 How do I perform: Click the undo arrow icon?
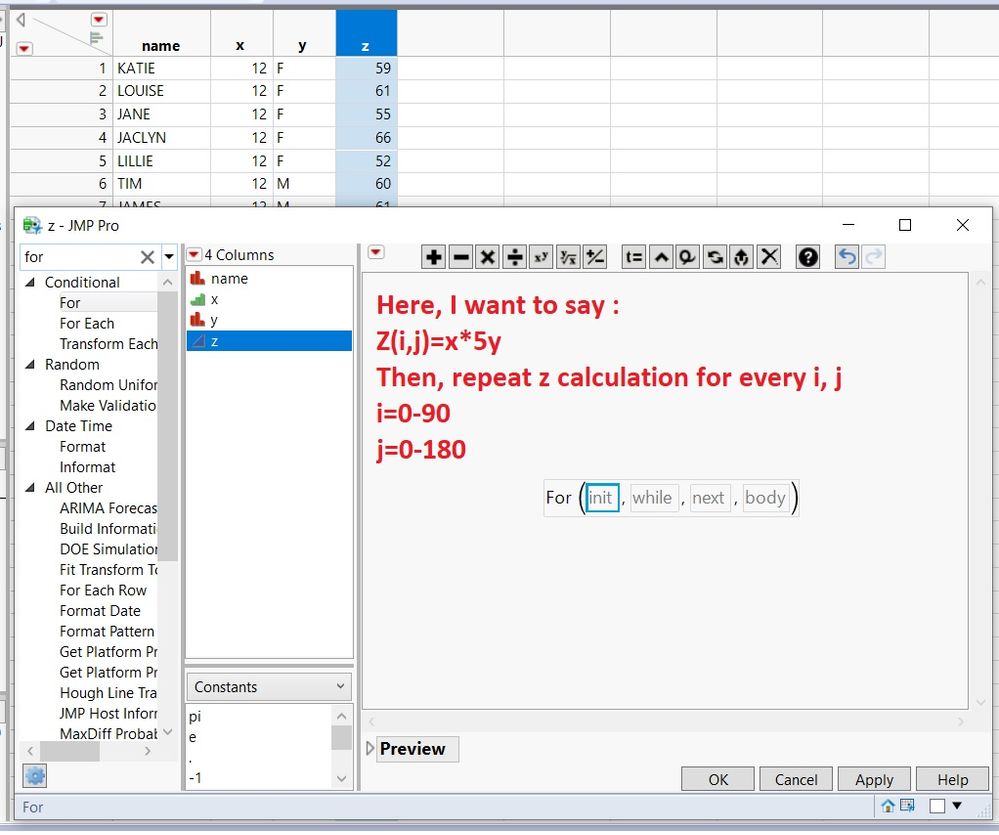click(x=847, y=257)
